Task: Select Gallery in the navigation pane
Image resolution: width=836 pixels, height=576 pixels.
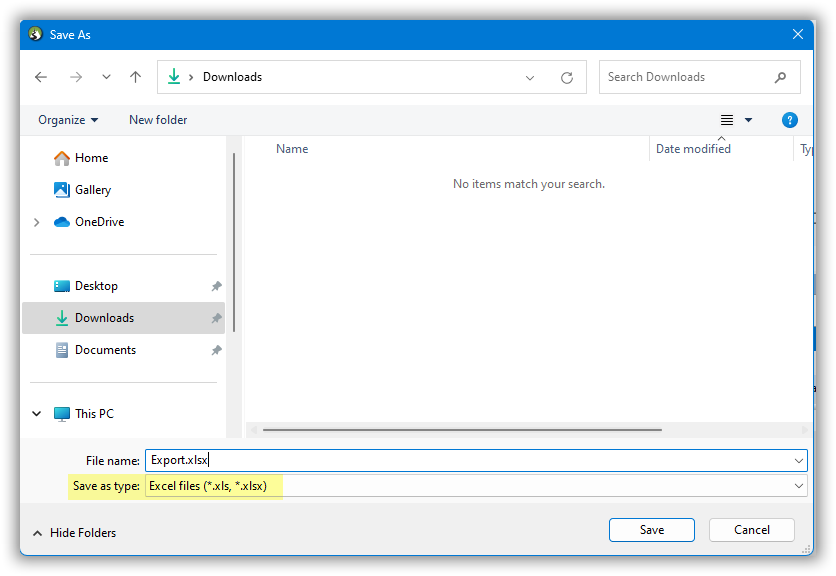Action: pyautogui.click(x=92, y=190)
